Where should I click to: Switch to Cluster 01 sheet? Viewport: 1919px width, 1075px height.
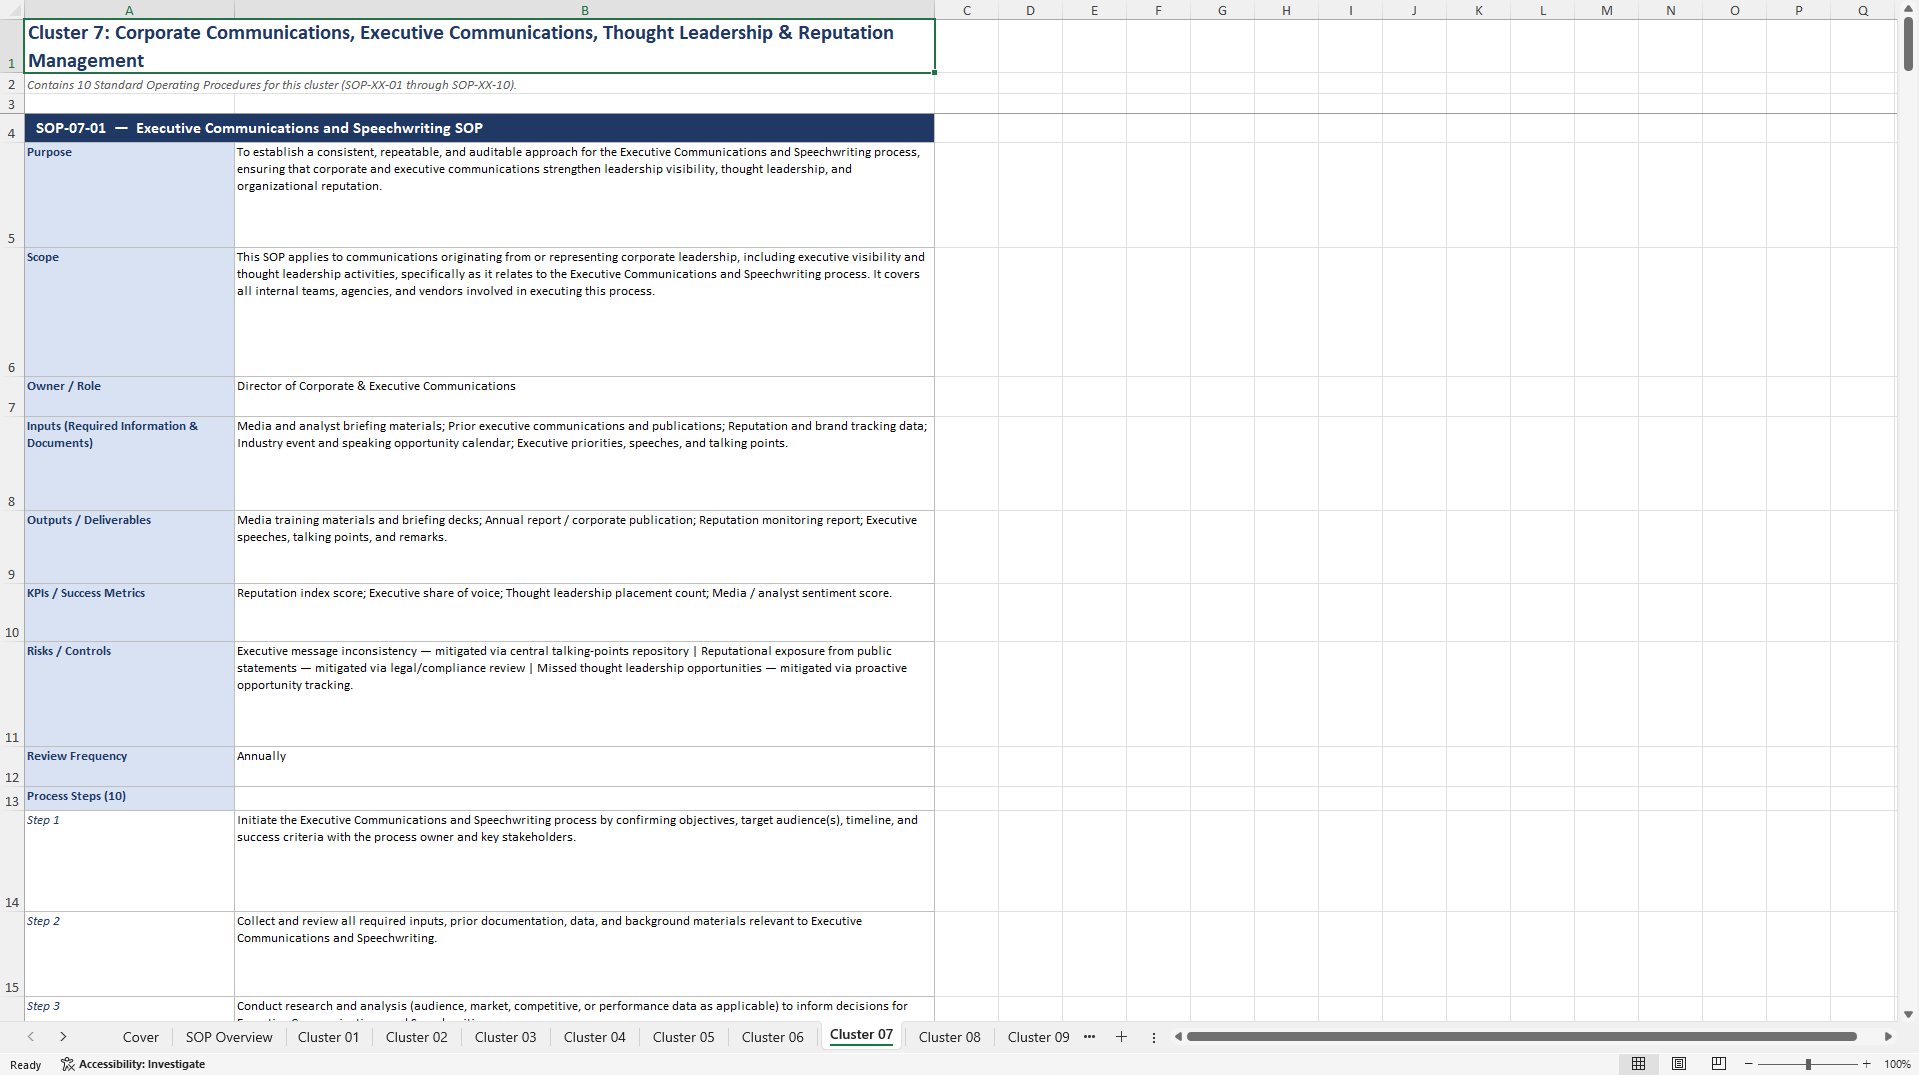[328, 1037]
